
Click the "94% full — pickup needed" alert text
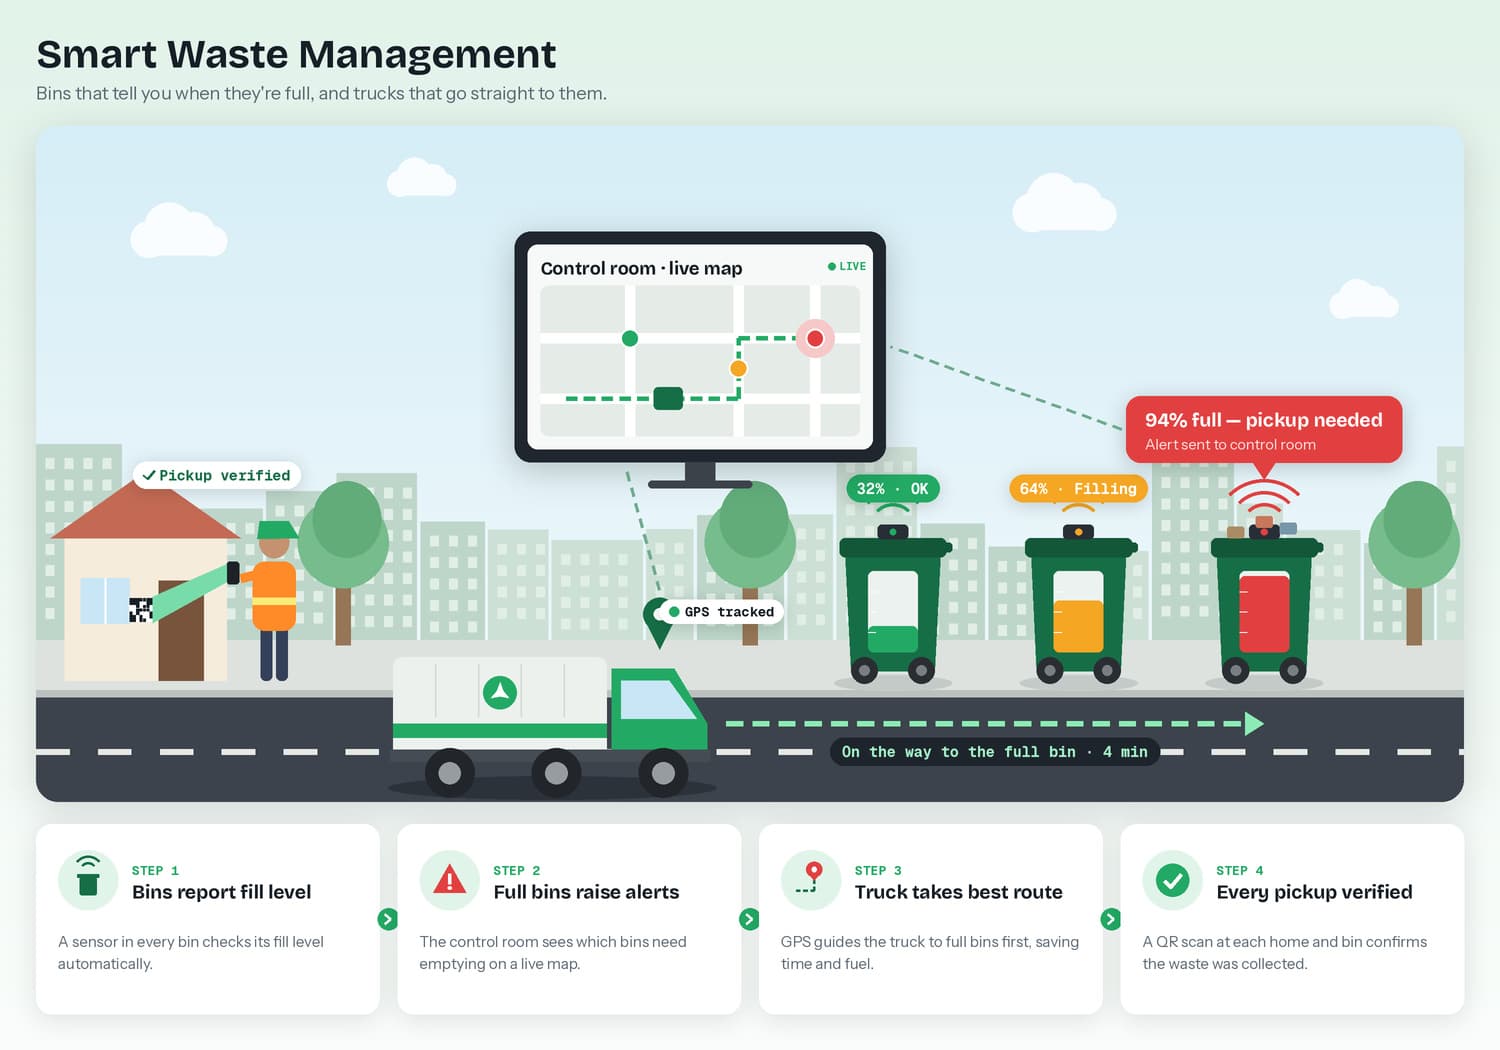click(1264, 420)
